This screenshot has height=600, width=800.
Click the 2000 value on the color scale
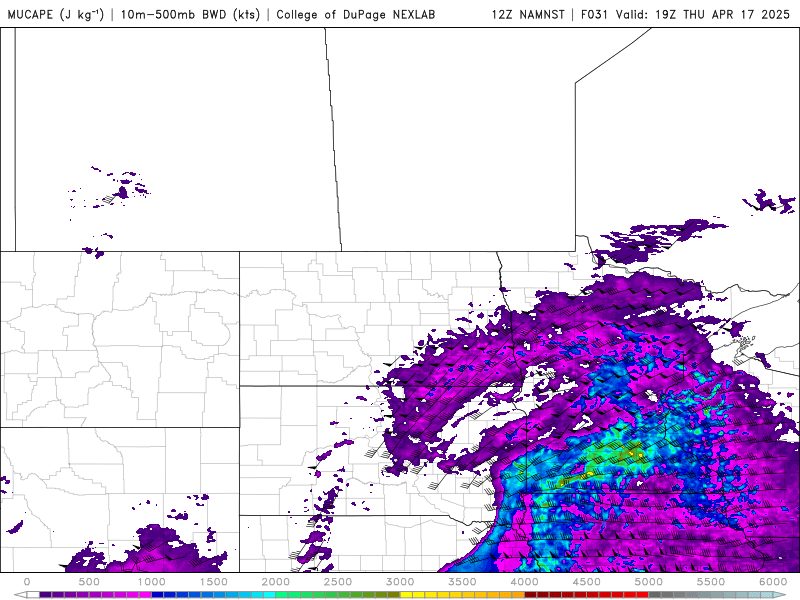click(x=276, y=582)
